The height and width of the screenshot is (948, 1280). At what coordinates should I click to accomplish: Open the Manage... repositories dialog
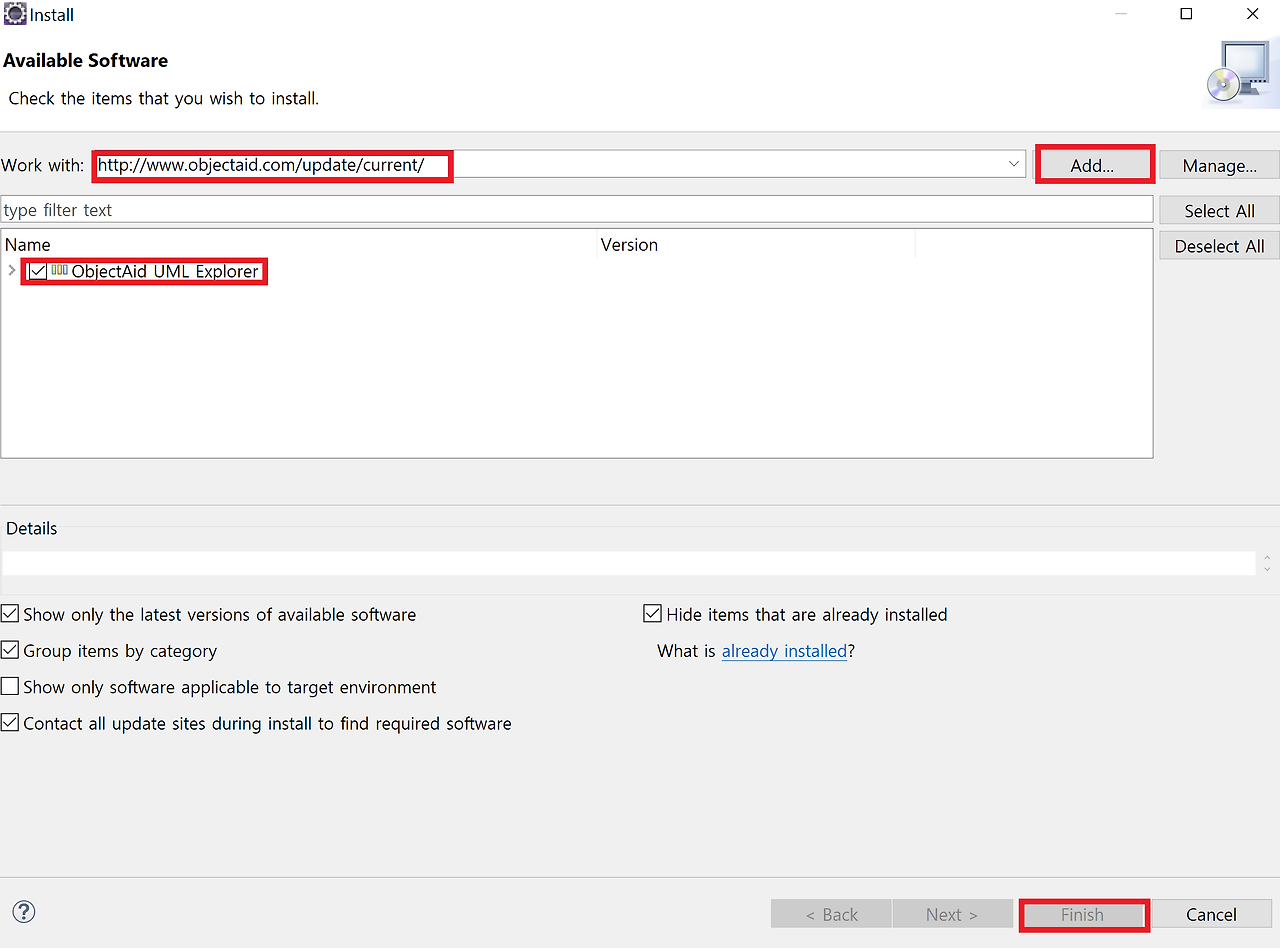(1218, 164)
